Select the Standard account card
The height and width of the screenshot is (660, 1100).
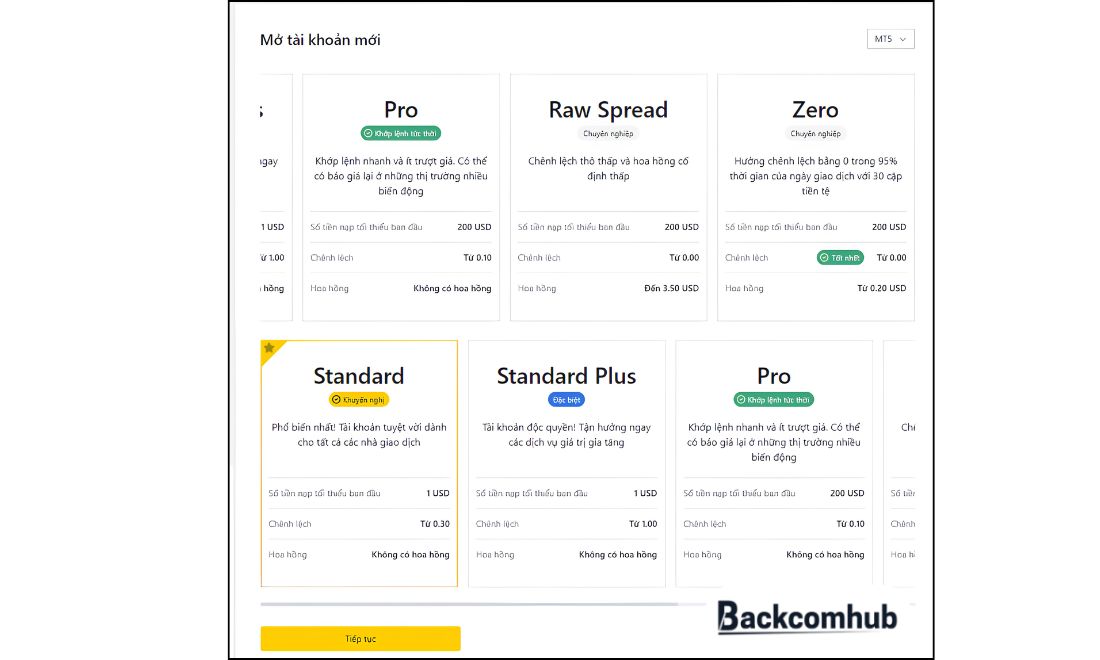(359, 463)
